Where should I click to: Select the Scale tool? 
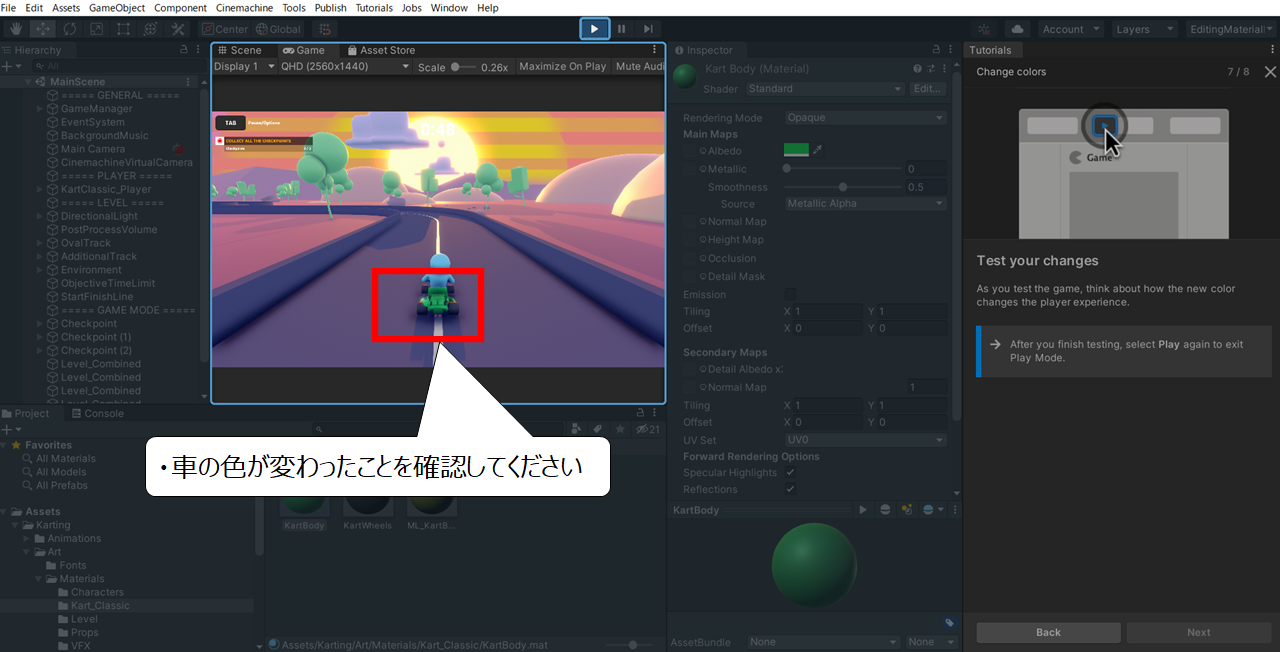point(97,29)
